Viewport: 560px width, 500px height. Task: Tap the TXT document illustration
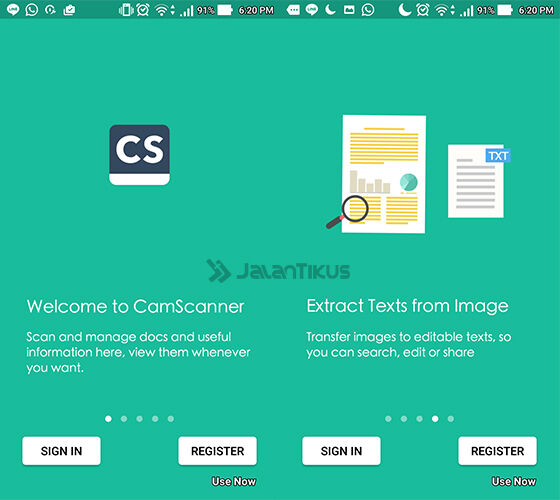click(x=479, y=181)
